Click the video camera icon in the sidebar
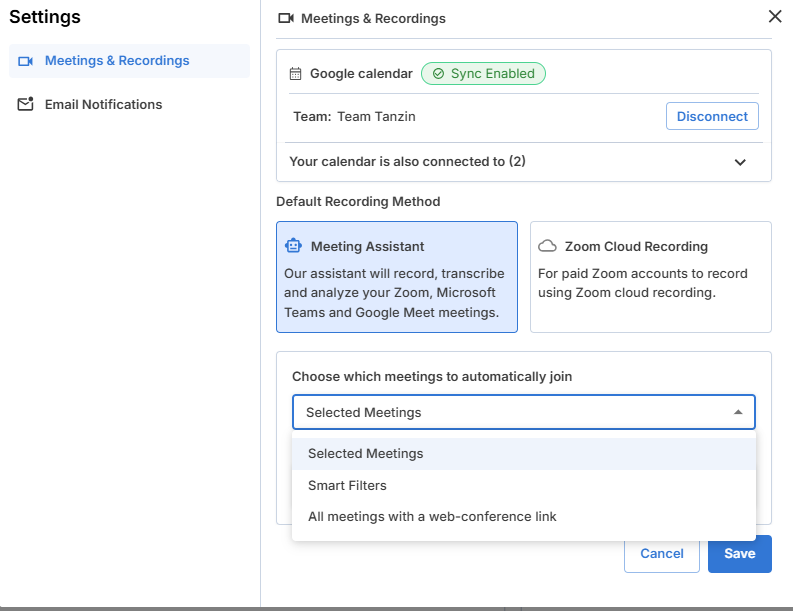 (x=25, y=61)
